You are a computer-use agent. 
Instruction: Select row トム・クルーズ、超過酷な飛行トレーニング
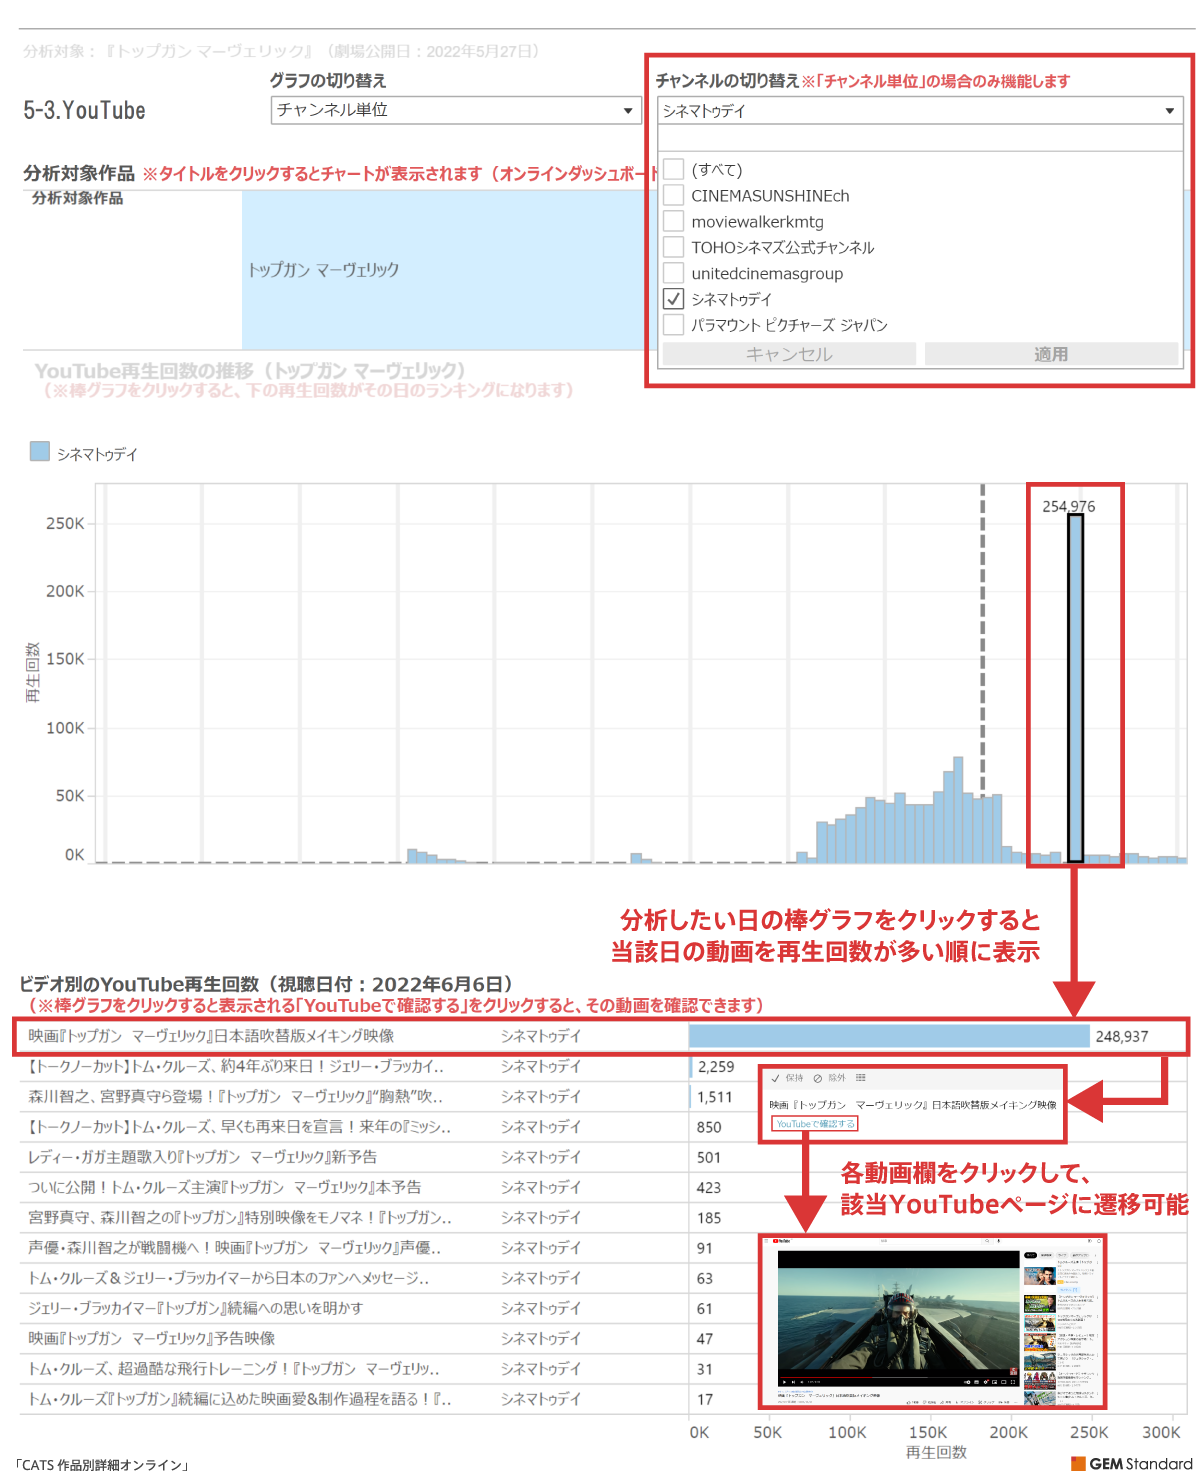(x=601, y=1369)
